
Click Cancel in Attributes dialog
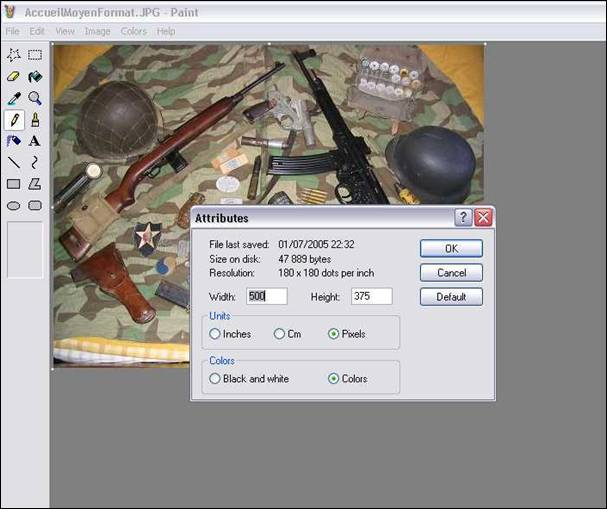click(451, 273)
